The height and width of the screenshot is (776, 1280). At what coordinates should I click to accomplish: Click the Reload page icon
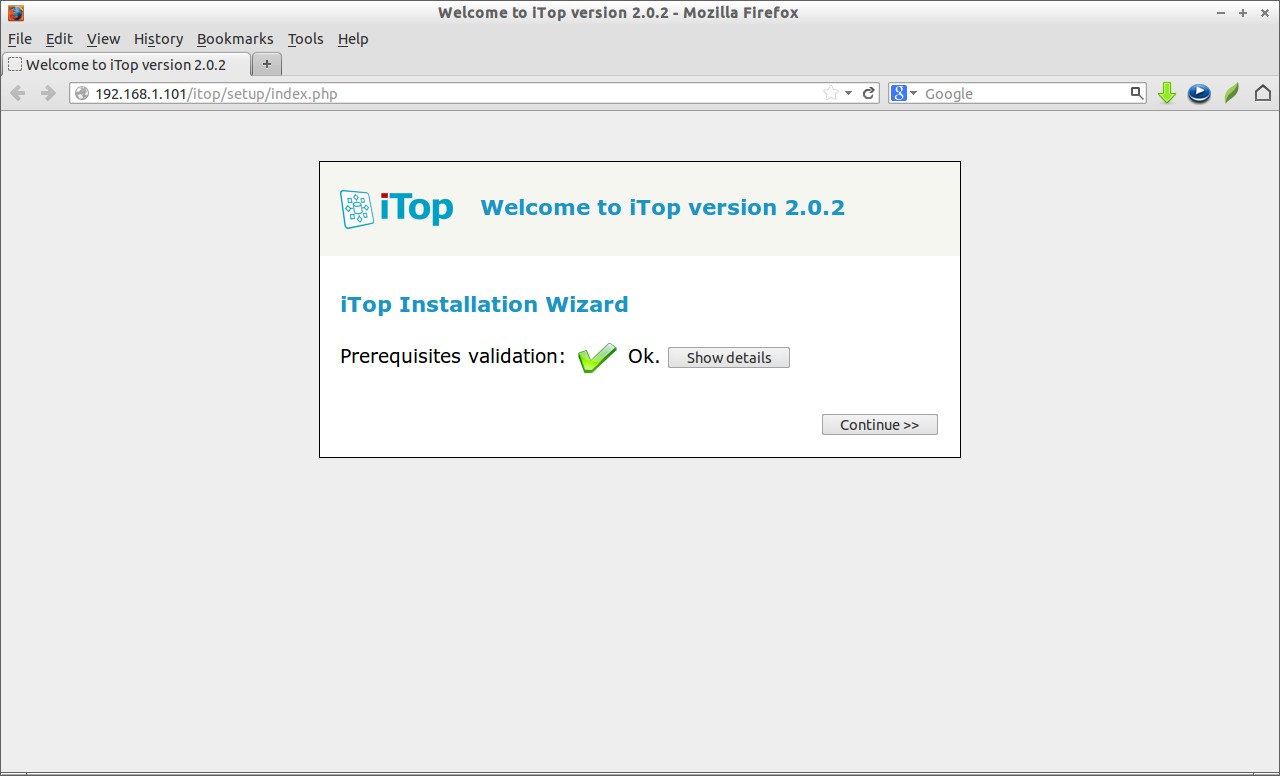[x=869, y=93]
